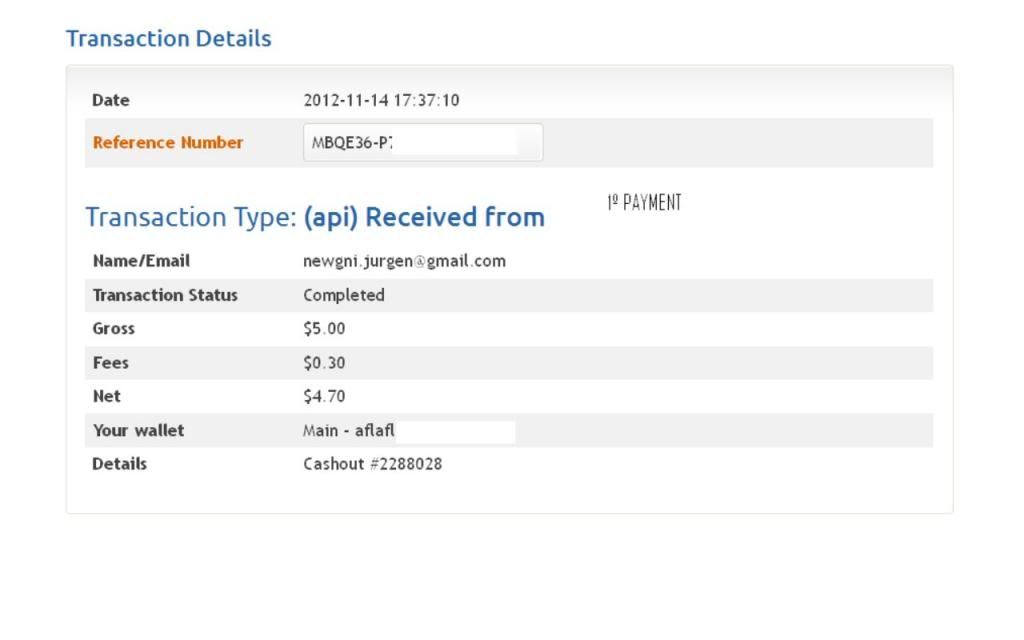The width and height of the screenshot is (1024, 640).
Task: Click the date value 2012-11-14 17:37:10
Action: (381, 100)
